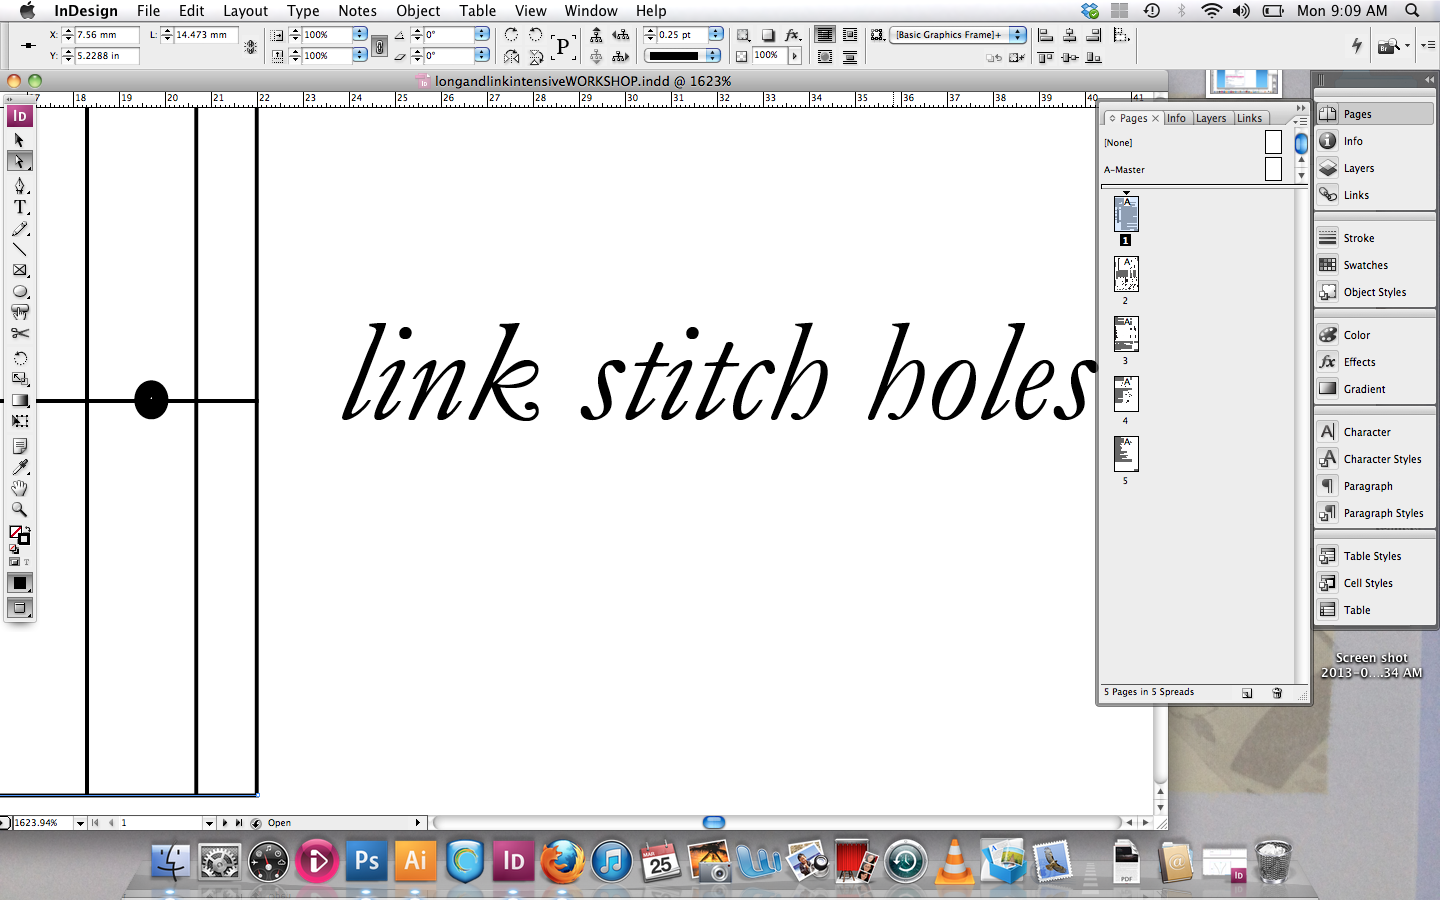
Task: Switch to the Layers tab in panel
Action: click(x=1210, y=118)
